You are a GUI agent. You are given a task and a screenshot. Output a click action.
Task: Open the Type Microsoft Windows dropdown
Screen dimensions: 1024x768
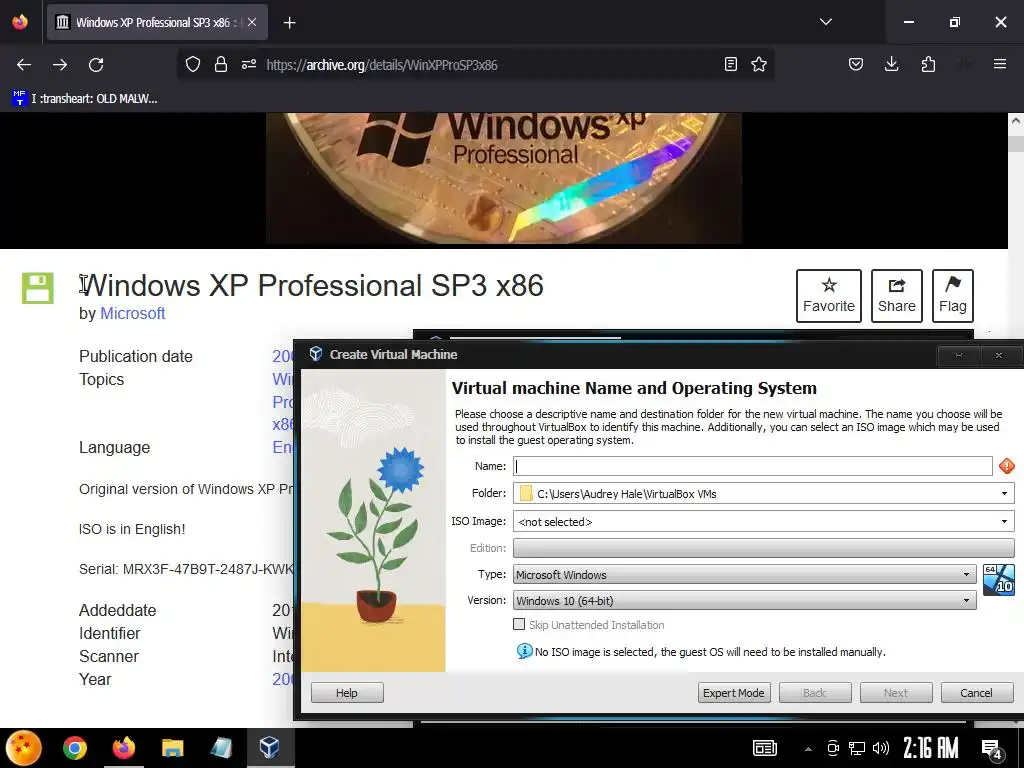[744, 575]
